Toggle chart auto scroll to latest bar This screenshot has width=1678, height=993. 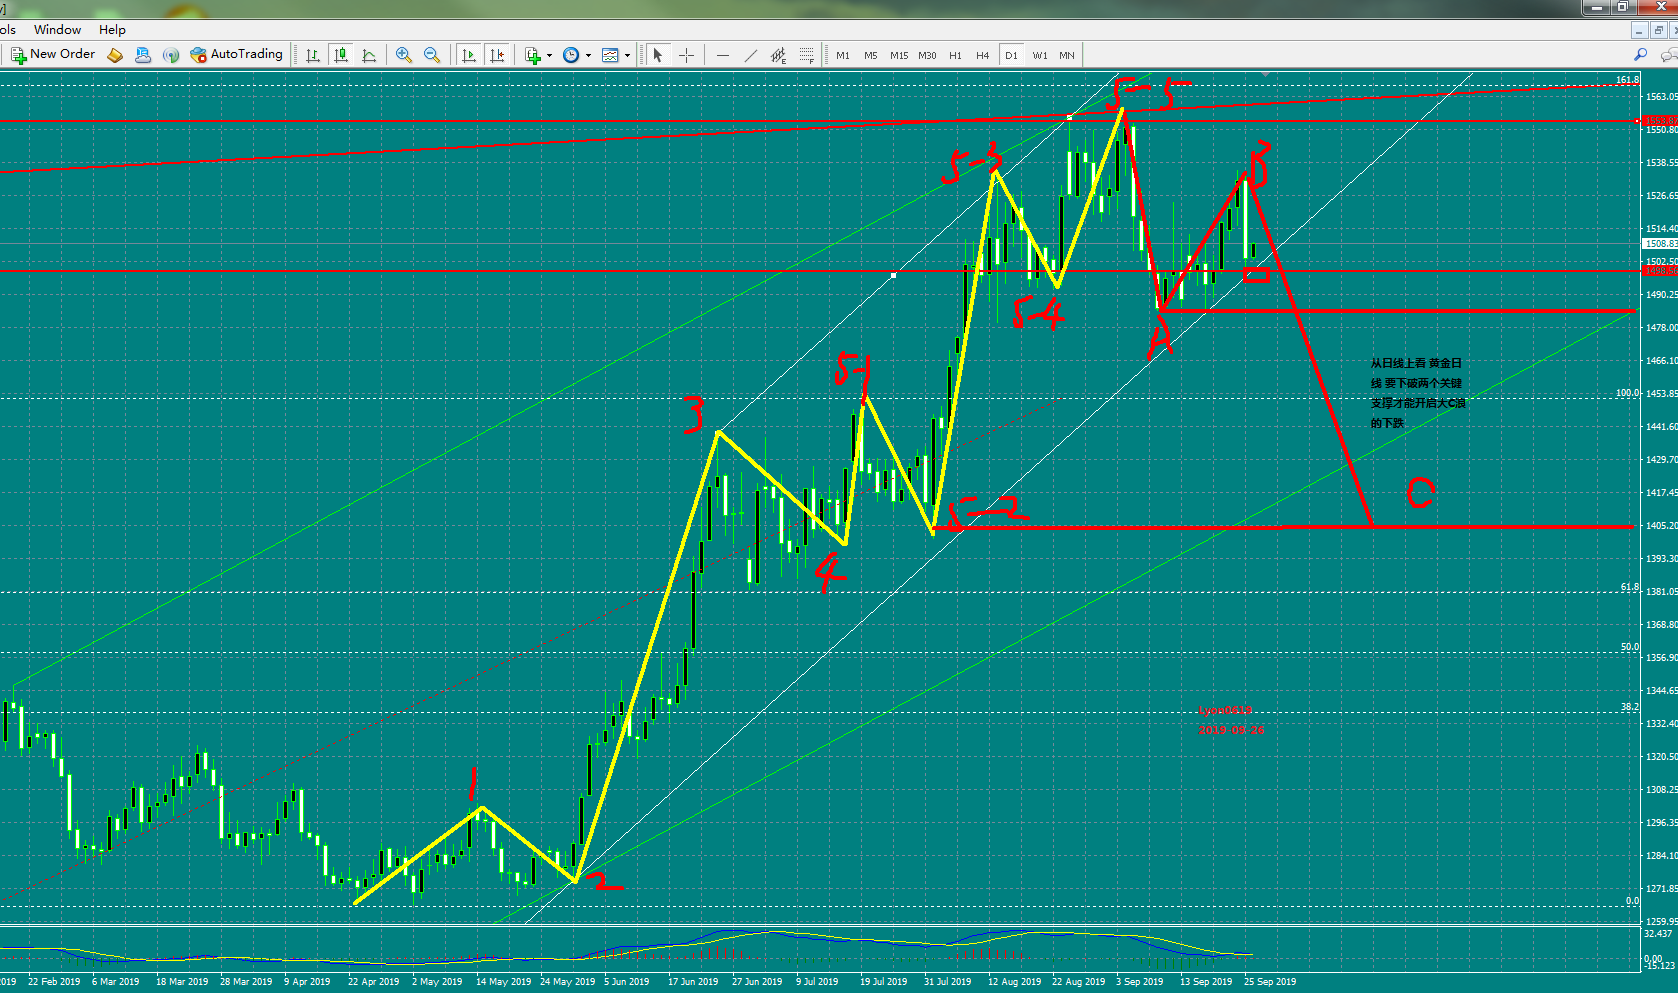tap(469, 55)
